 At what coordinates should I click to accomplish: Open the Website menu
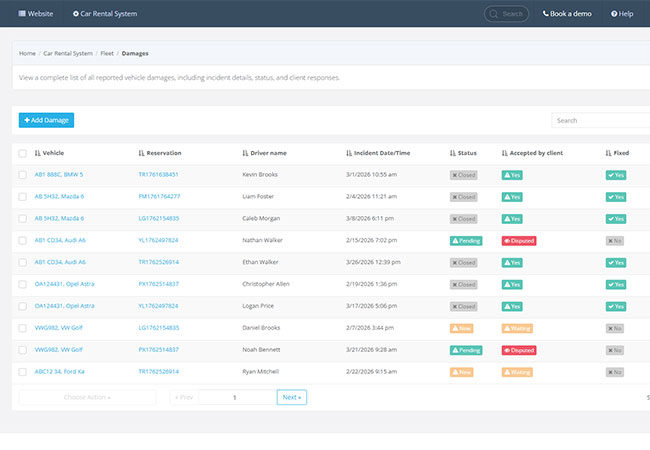point(36,14)
